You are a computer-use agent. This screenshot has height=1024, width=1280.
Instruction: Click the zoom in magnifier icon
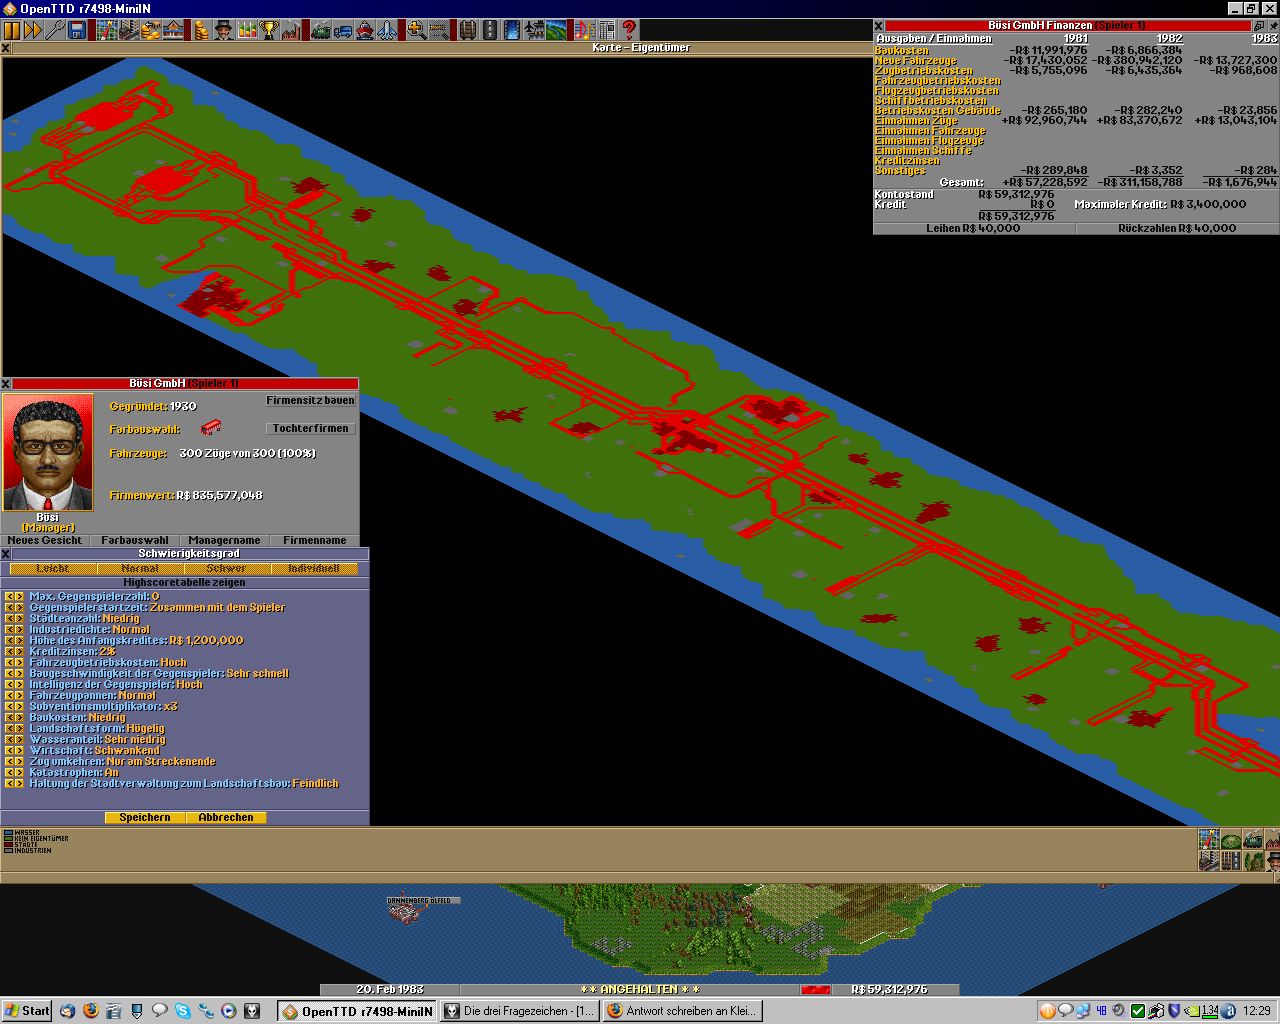pyautogui.click(x=416, y=31)
